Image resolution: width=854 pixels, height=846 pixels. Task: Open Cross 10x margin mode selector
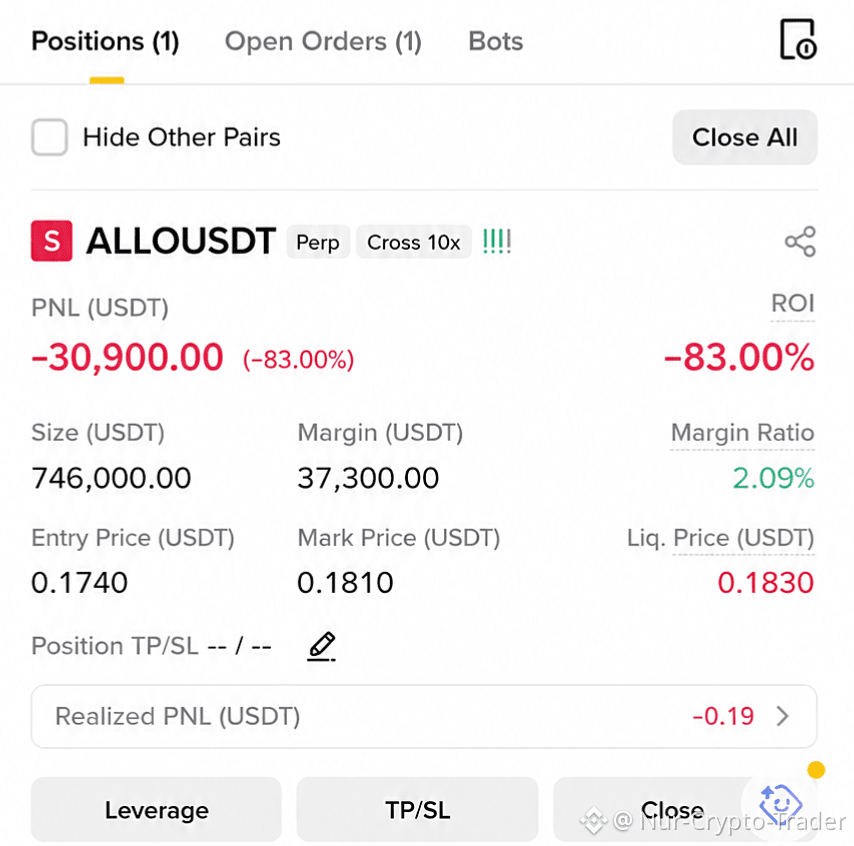tap(413, 242)
